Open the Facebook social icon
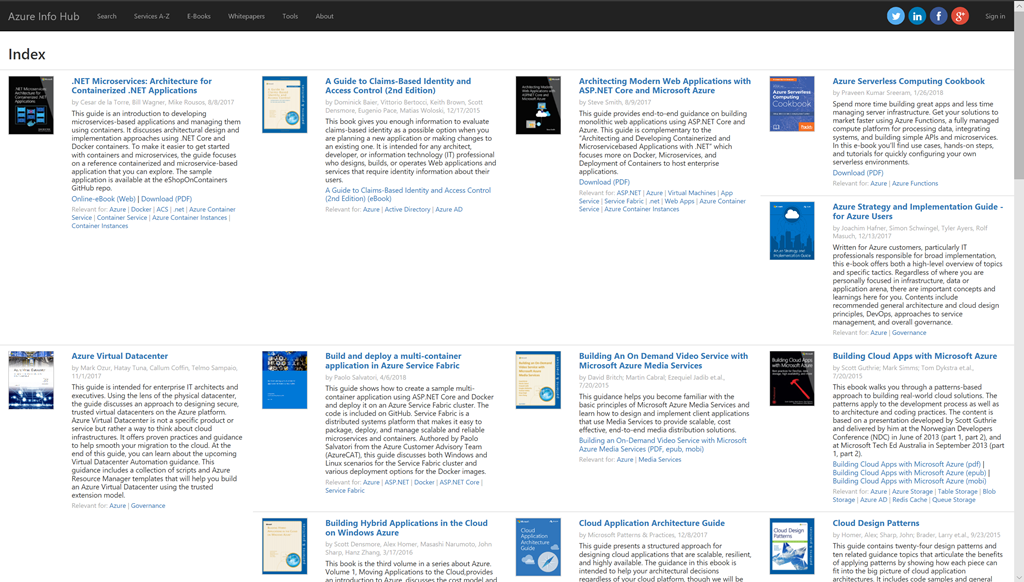This screenshot has height=582, width=1024. pos(938,16)
